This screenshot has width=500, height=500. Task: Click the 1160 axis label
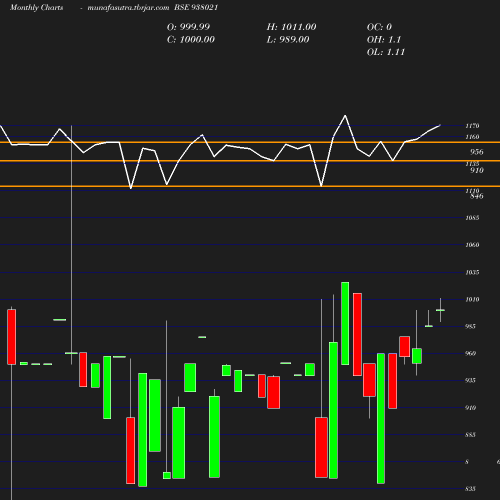pos(472,137)
